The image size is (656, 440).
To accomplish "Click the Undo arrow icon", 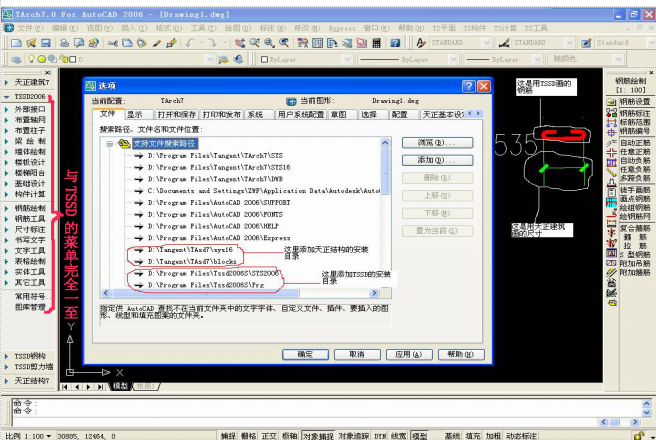I will (190, 43).
